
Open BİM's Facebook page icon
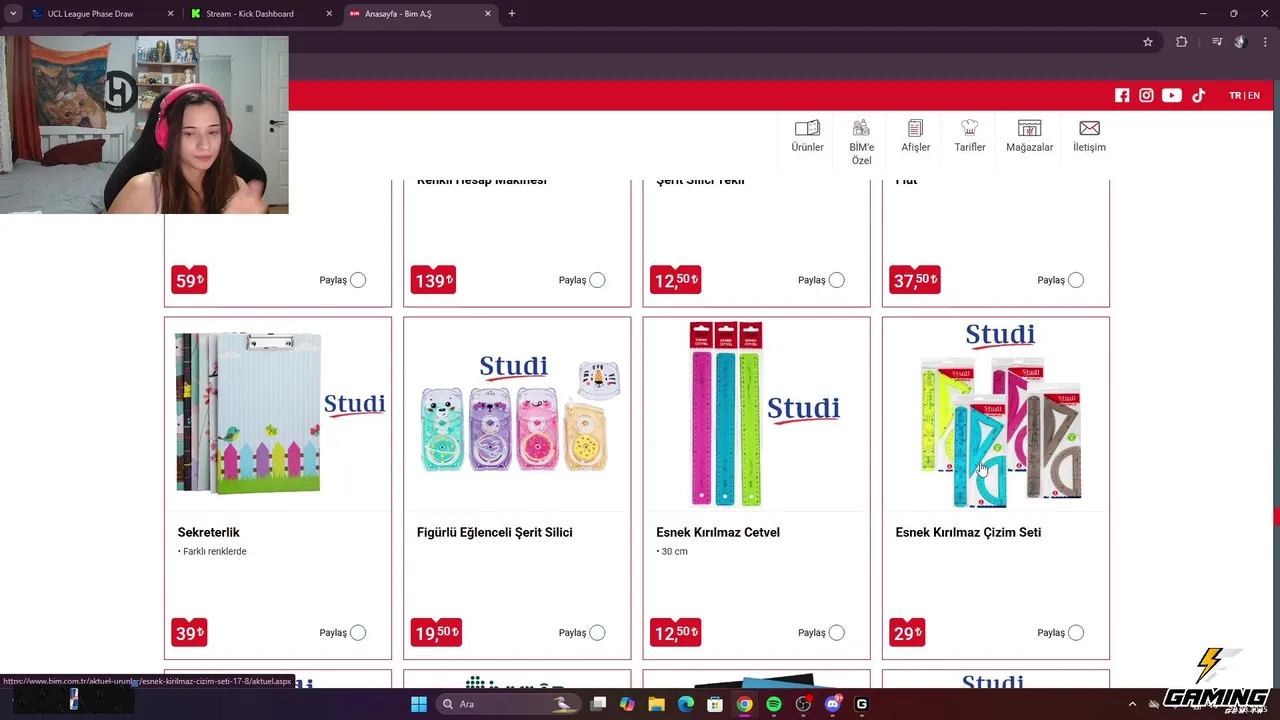1122,95
